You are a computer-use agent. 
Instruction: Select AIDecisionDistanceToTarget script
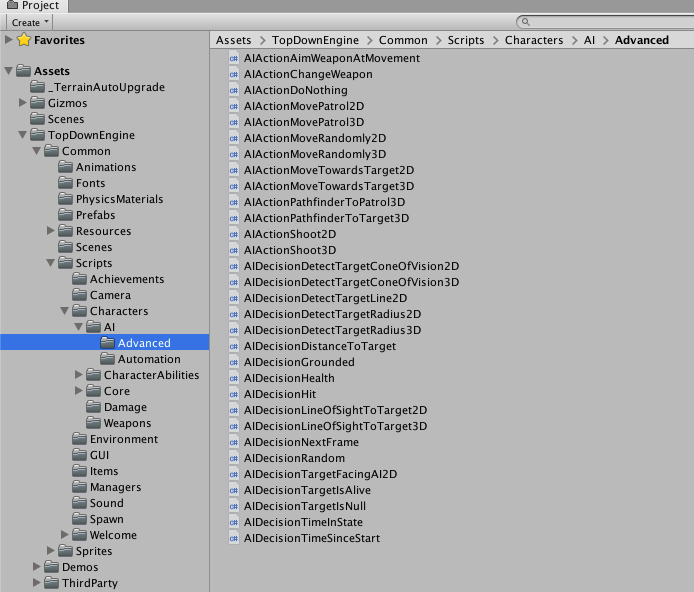[320, 346]
